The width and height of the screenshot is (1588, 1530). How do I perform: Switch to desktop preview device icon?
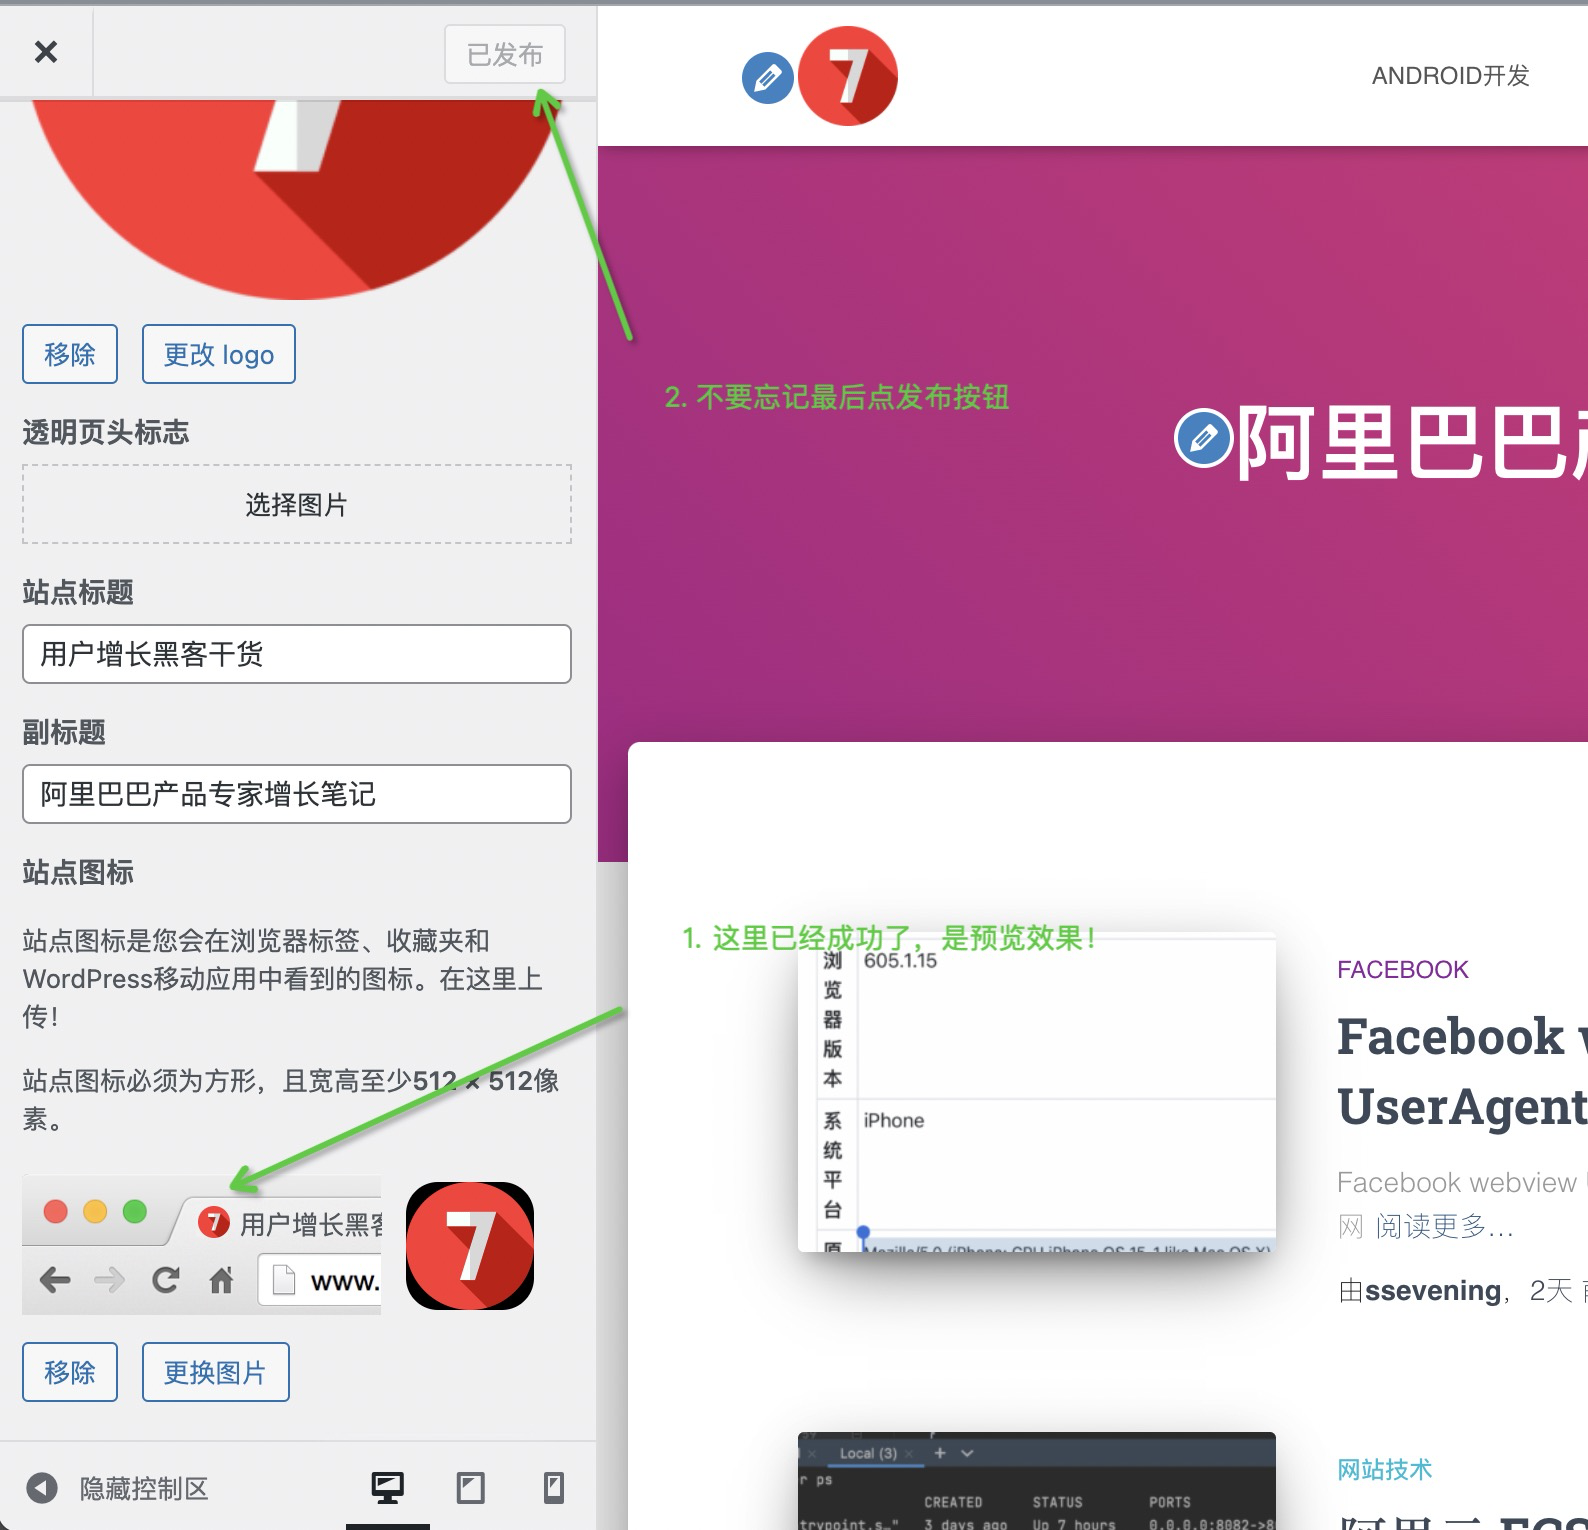(x=388, y=1488)
